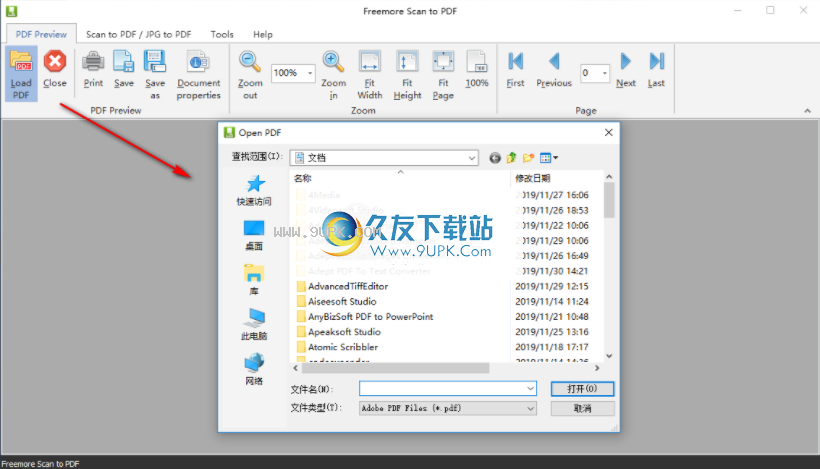
Task: Click date 2019/11/29 12:15
Action: pyautogui.click(x=552, y=286)
